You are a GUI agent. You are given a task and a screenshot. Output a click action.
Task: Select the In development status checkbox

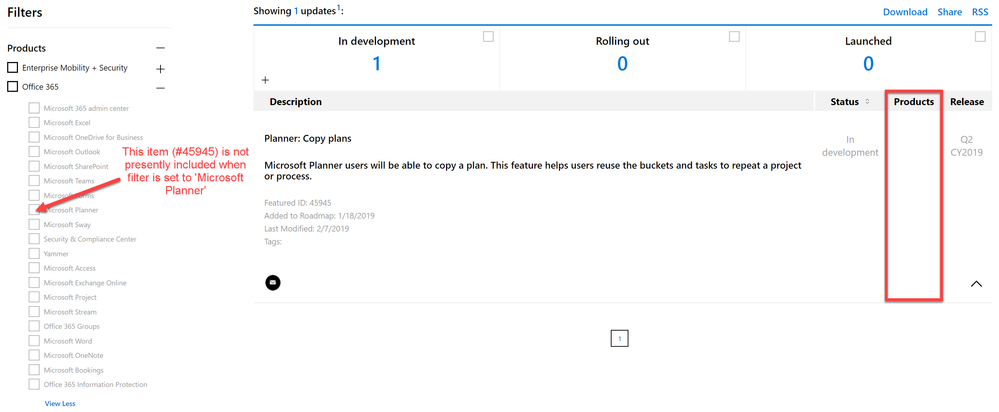488,37
